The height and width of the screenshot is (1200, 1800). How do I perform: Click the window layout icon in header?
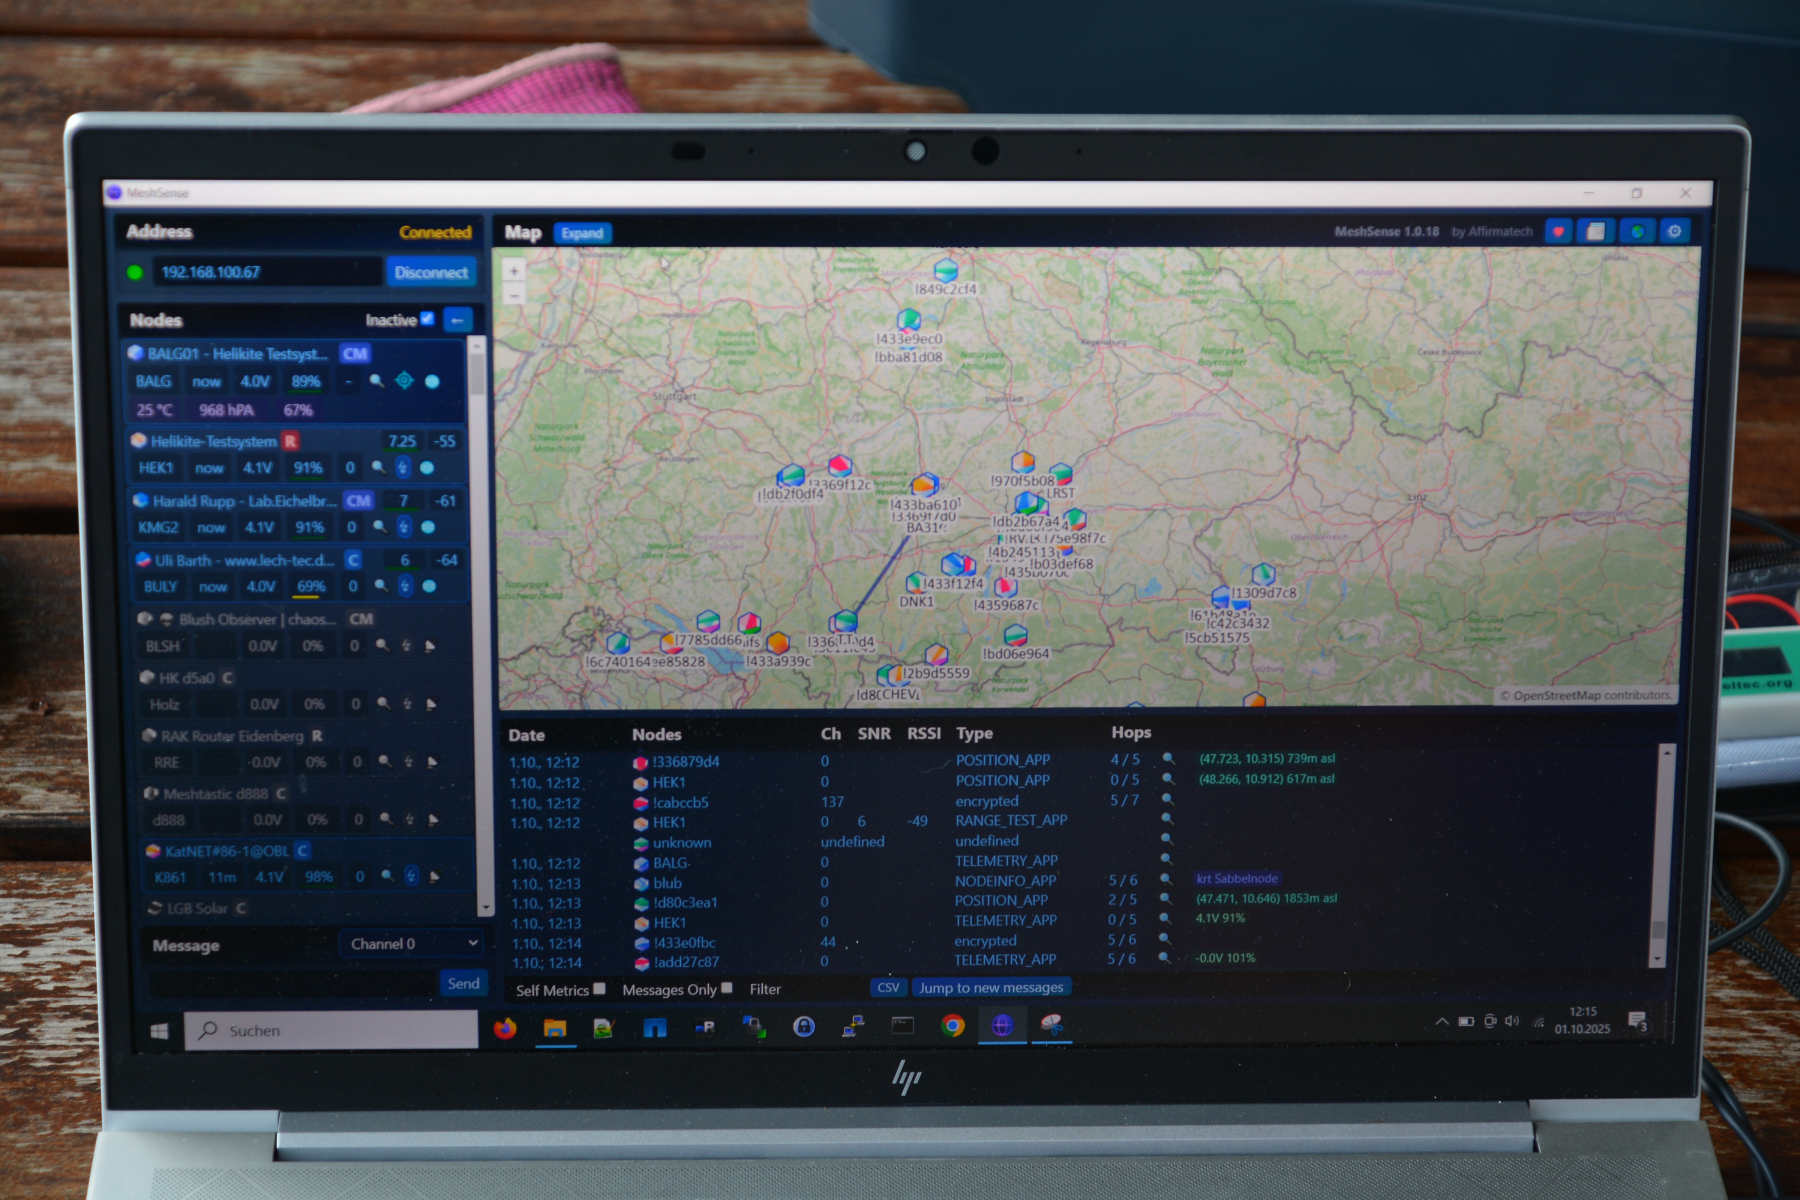pos(1596,232)
